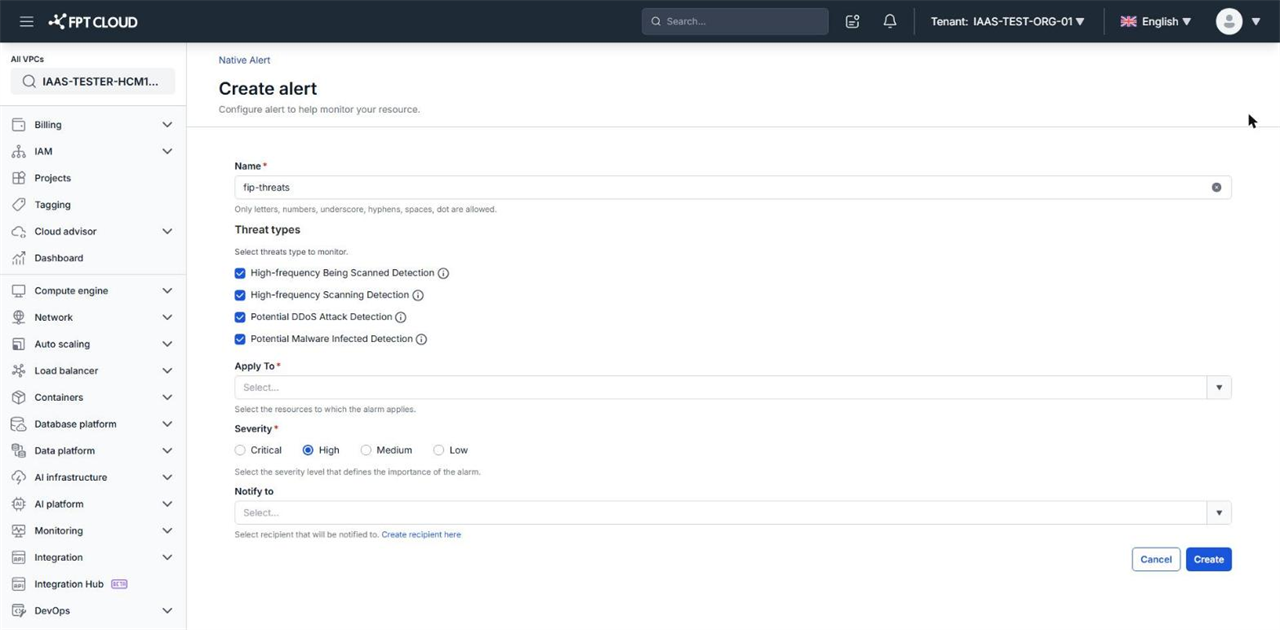1280x630 pixels.
Task: Select High severity radio button
Action: [308, 450]
